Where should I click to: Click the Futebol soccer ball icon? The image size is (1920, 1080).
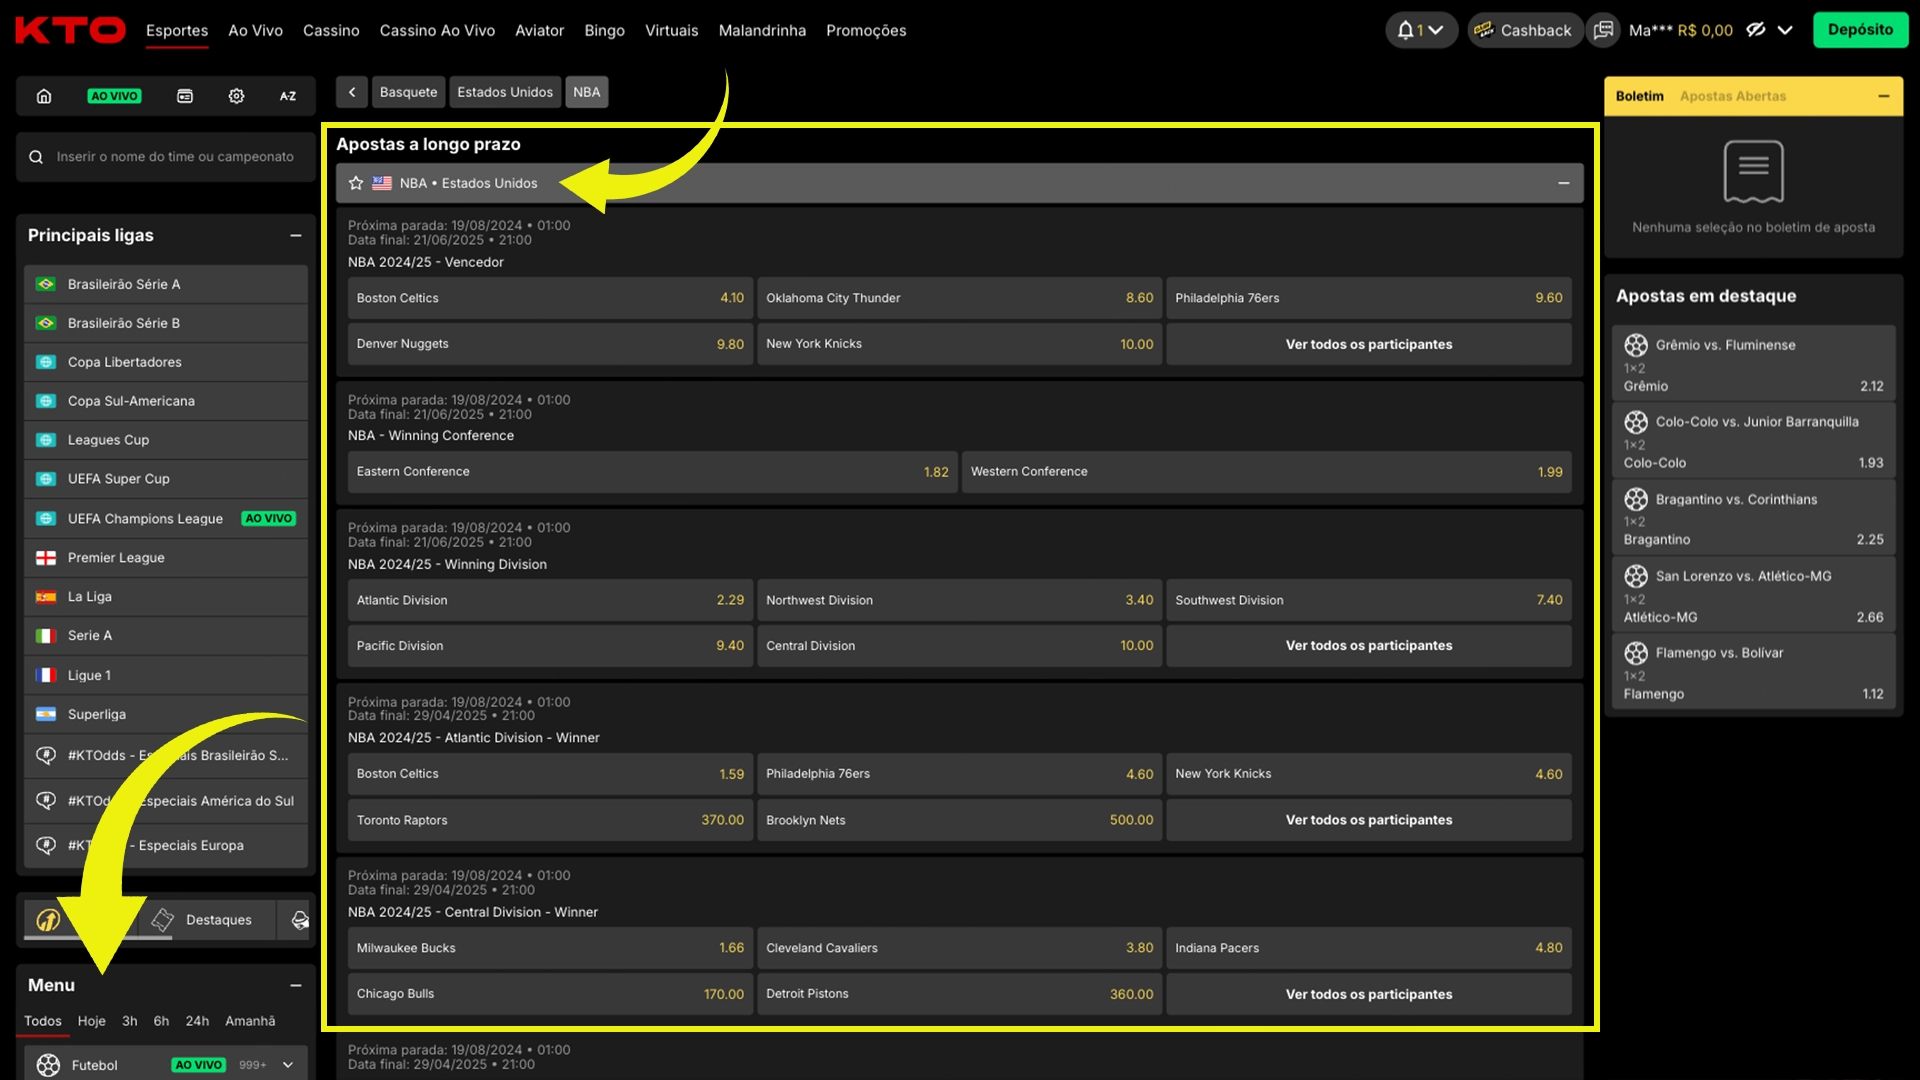48,1065
